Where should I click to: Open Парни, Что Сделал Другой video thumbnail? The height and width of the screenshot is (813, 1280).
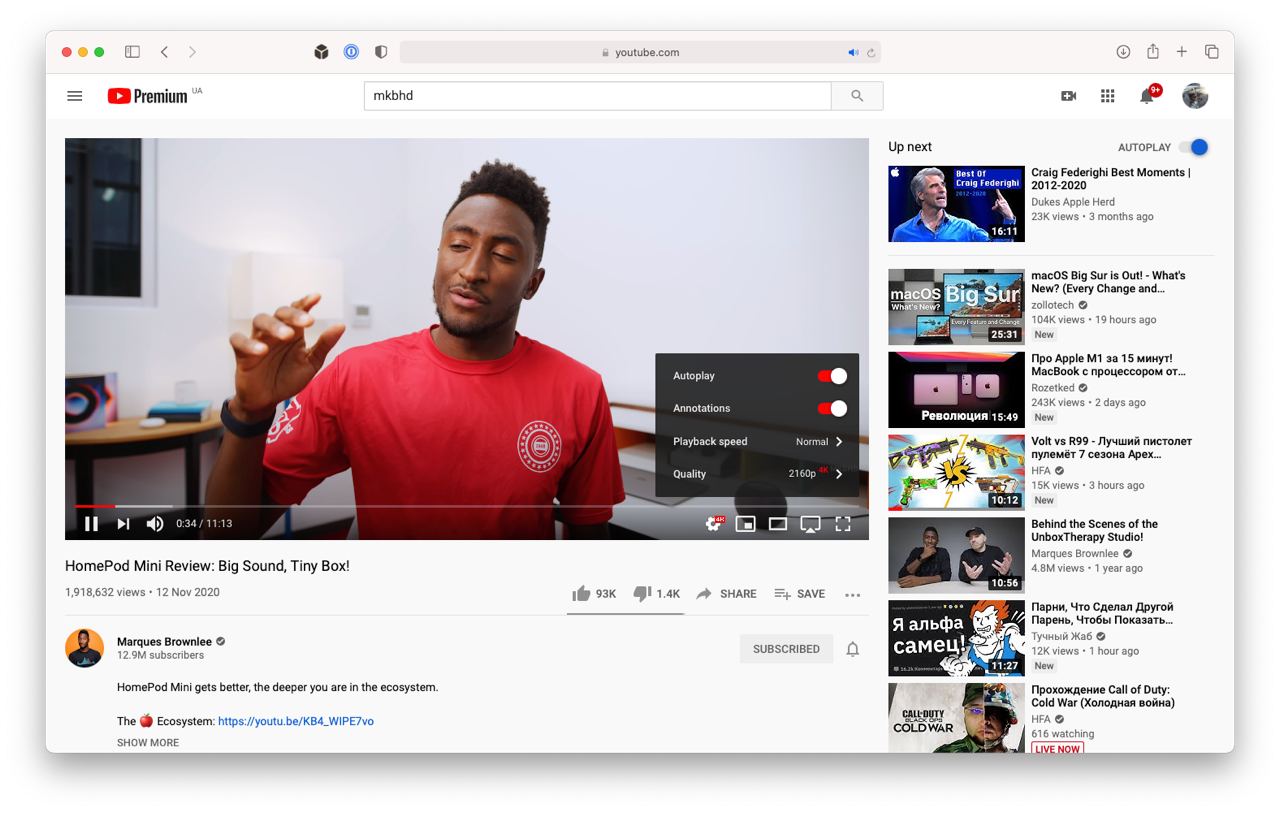(x=956, y=638)
